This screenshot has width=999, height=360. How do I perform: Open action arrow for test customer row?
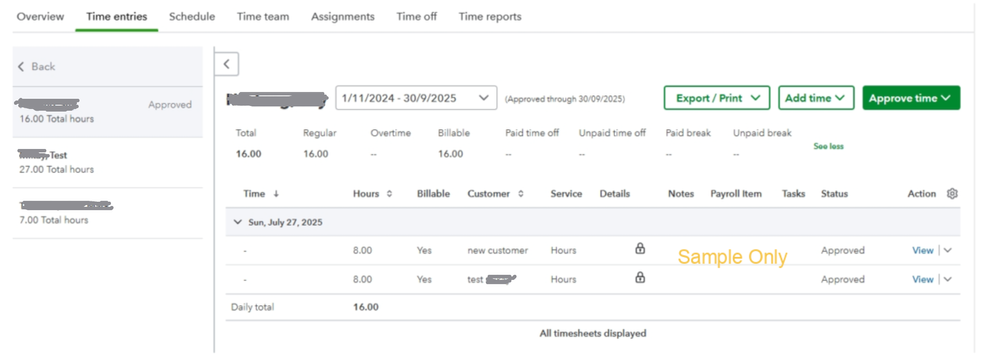[947, 279]
